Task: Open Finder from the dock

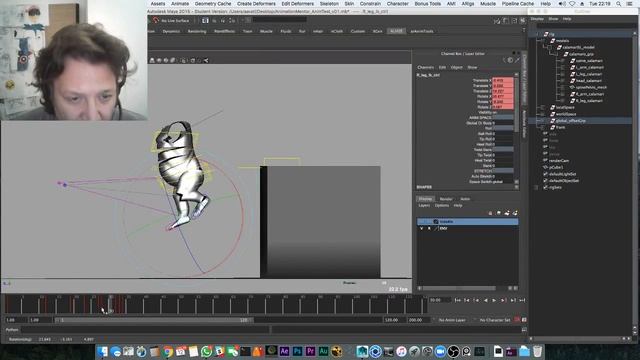Action: click(x=102, y=351)
